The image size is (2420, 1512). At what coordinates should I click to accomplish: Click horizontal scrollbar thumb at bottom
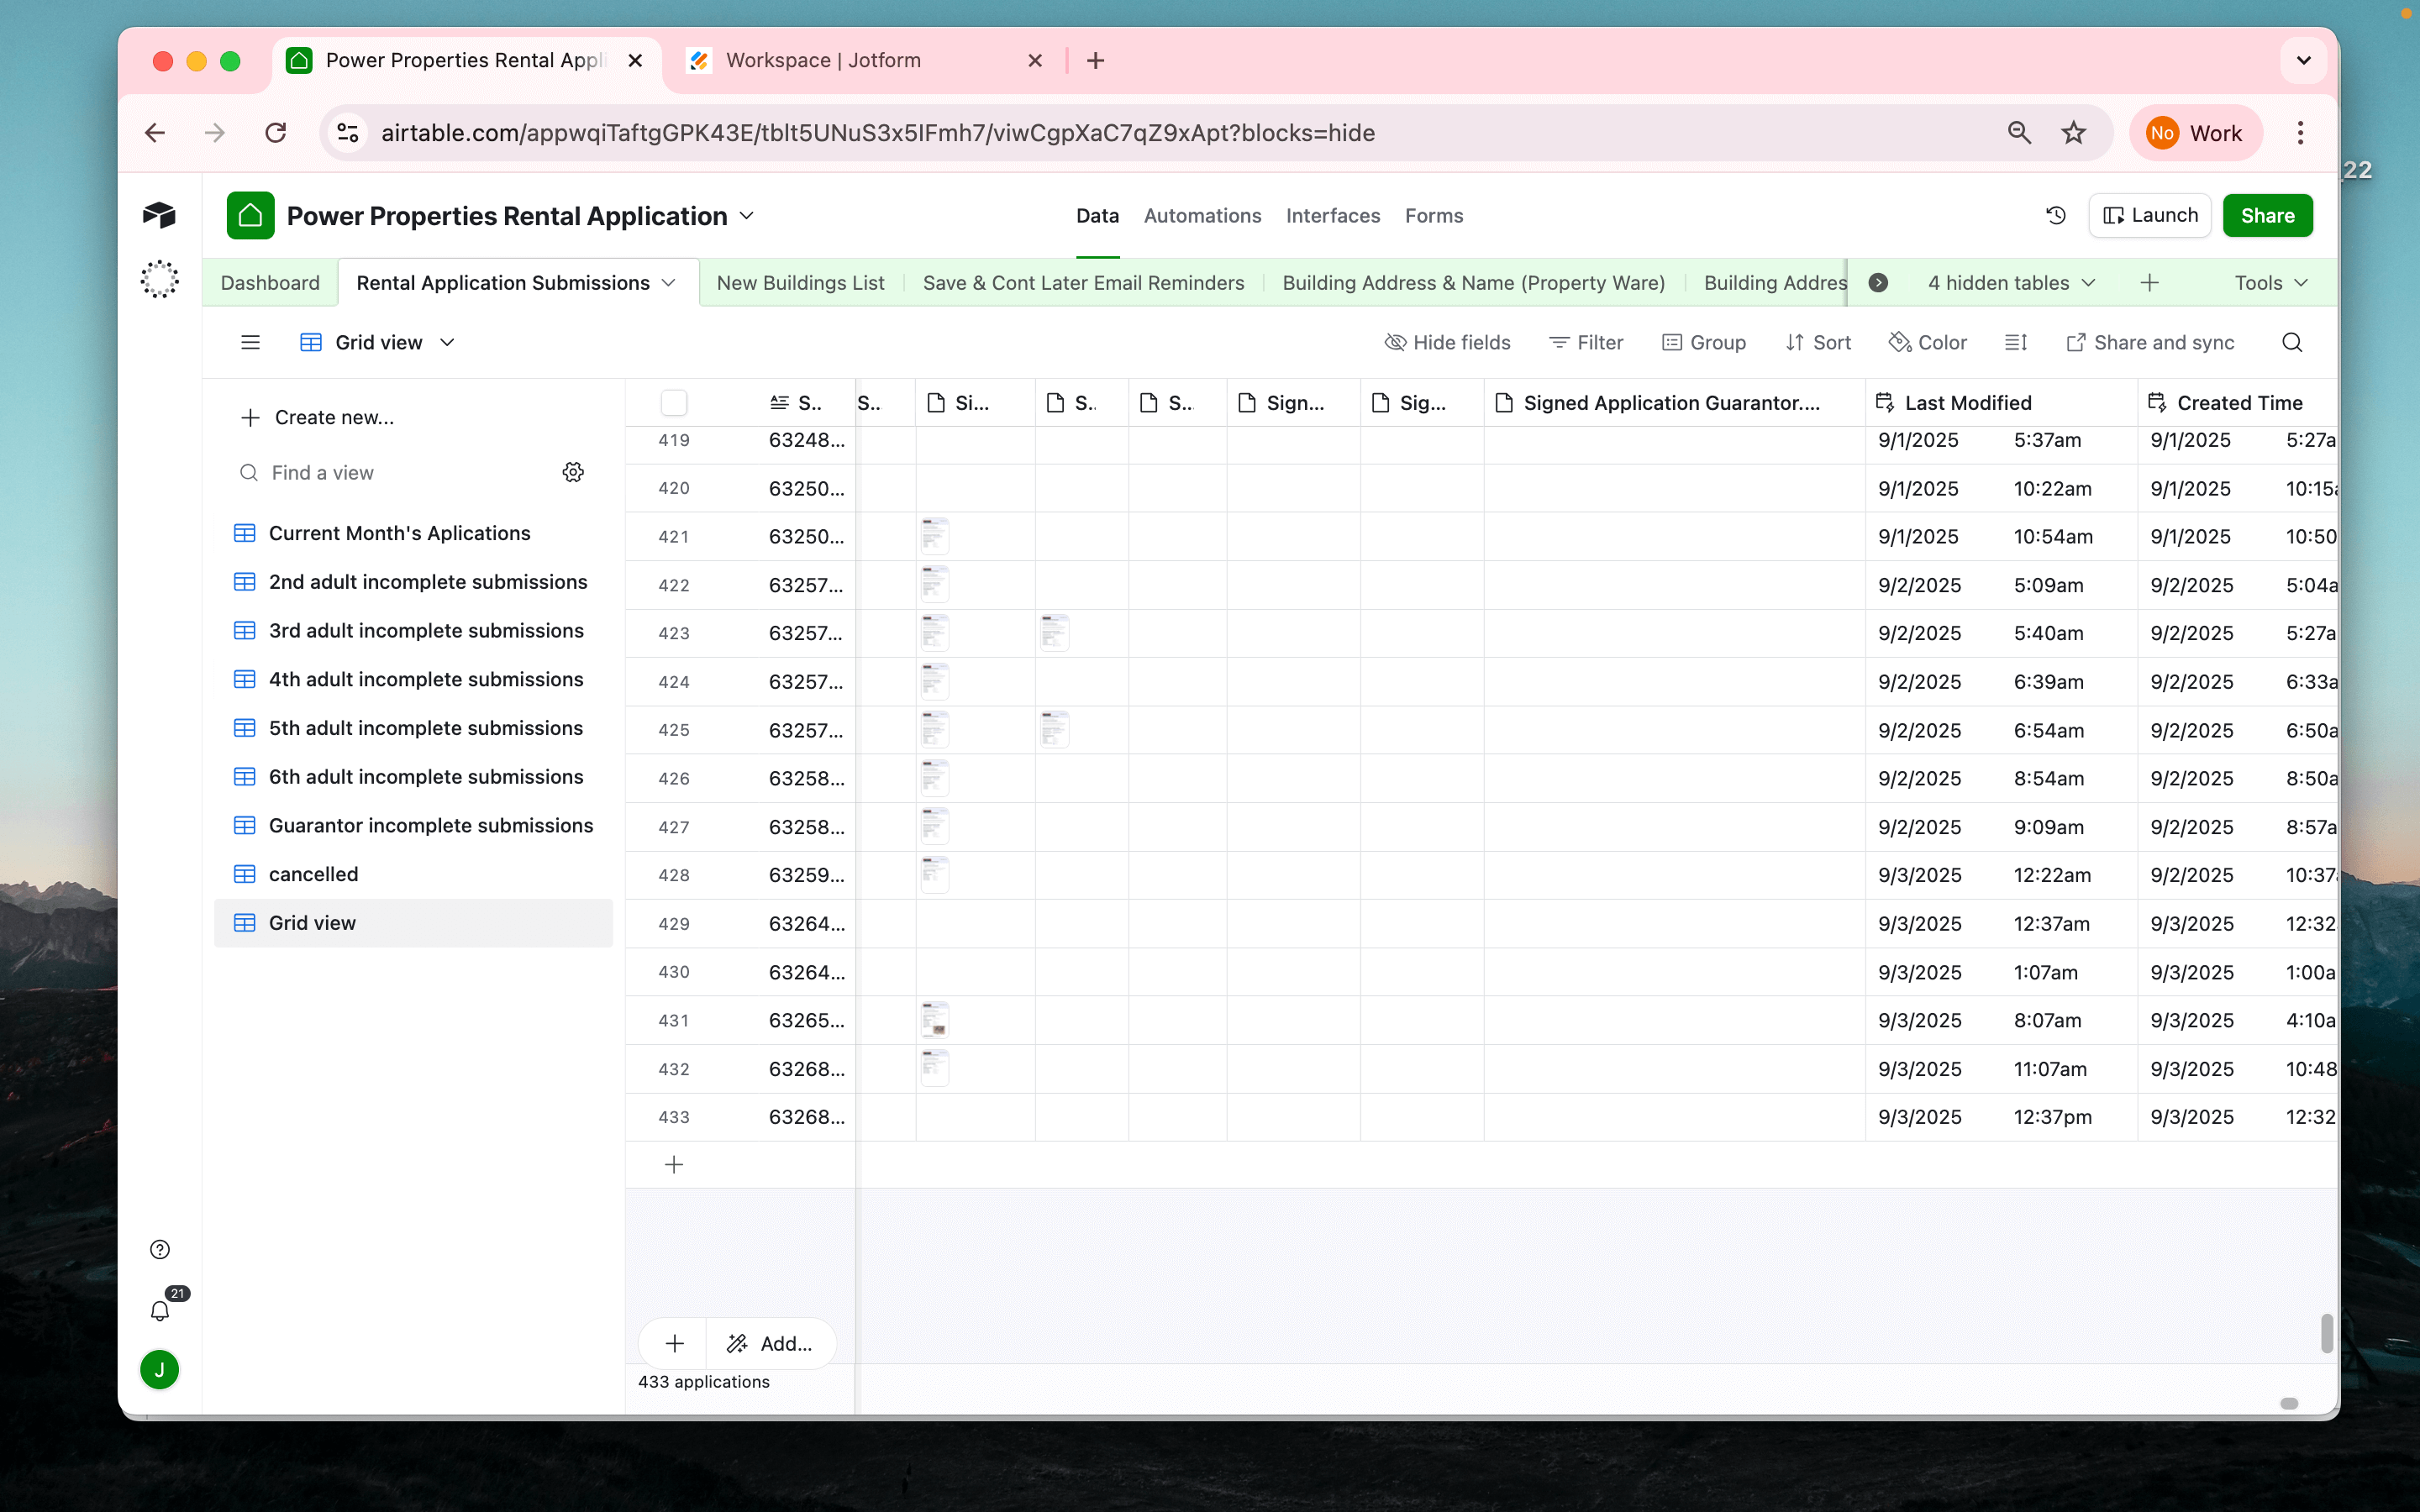tap(2288, 1403)
